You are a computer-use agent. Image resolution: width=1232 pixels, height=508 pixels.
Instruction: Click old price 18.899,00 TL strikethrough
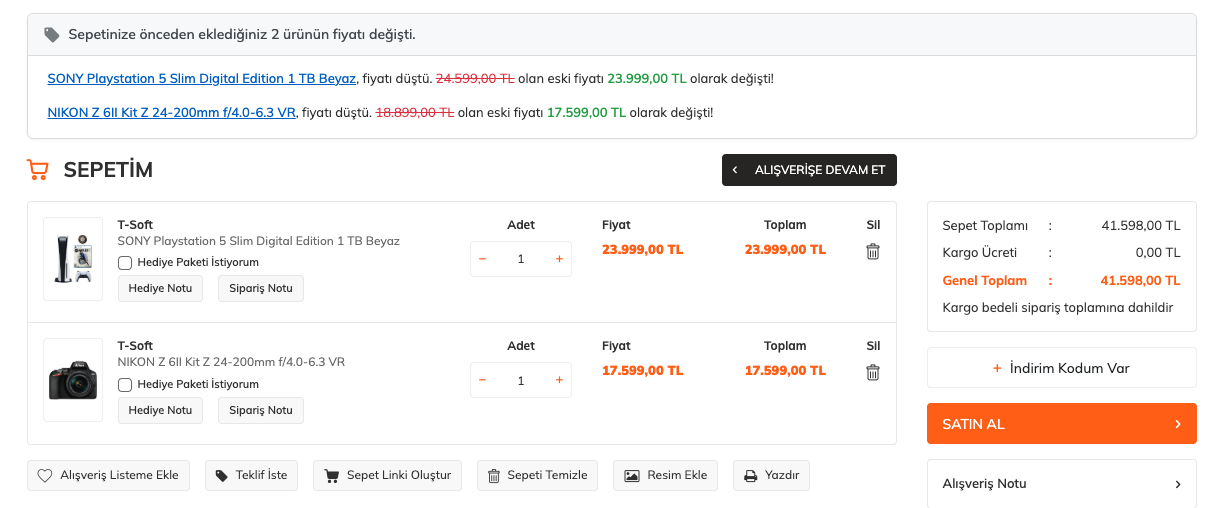415,112
